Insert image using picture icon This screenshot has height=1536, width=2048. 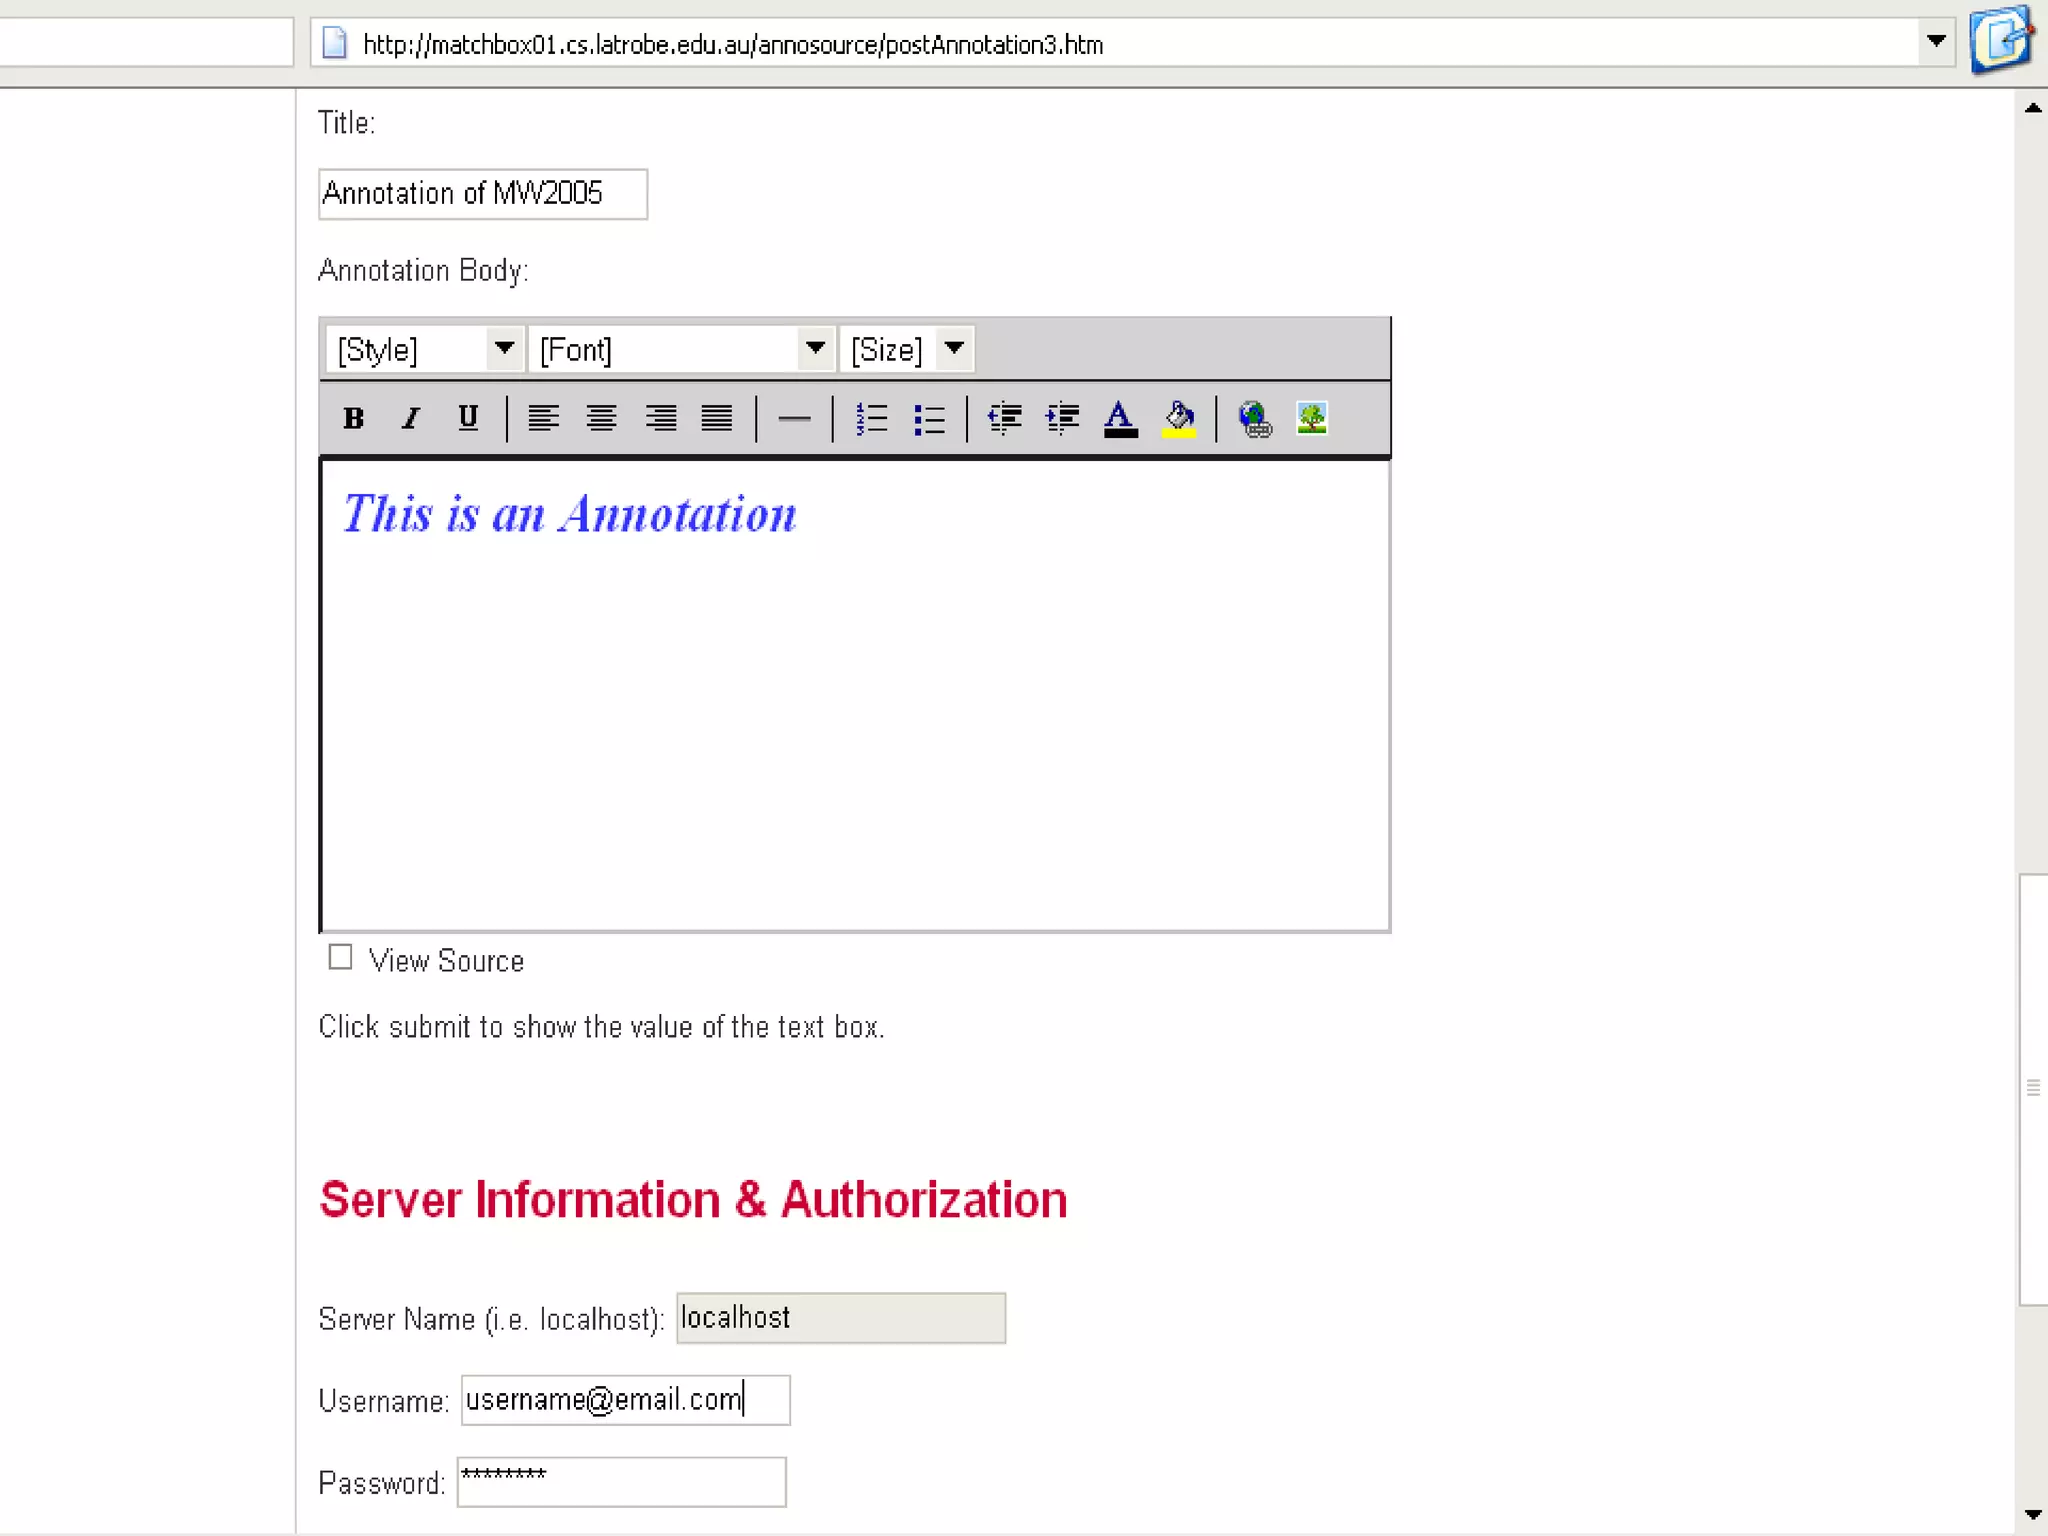(1312, 418)
